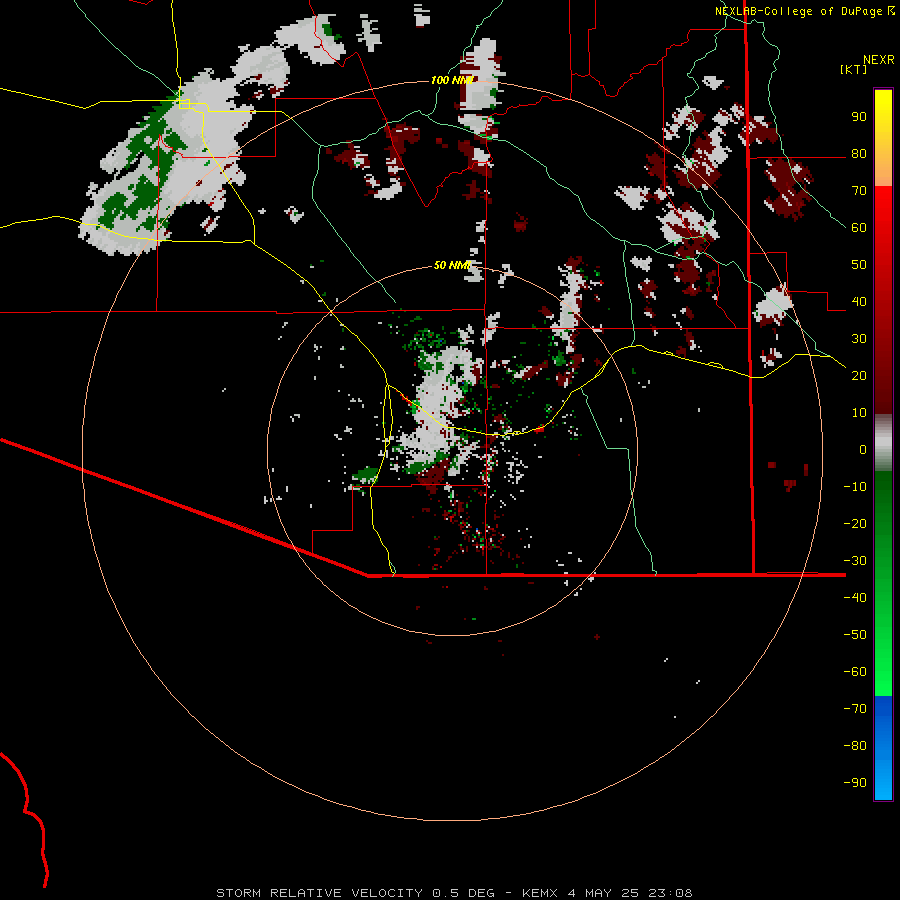Viewport: 900px width, 900px height.
Task: Click the 20 value on velocity scale
Action: tap(859, 376)
